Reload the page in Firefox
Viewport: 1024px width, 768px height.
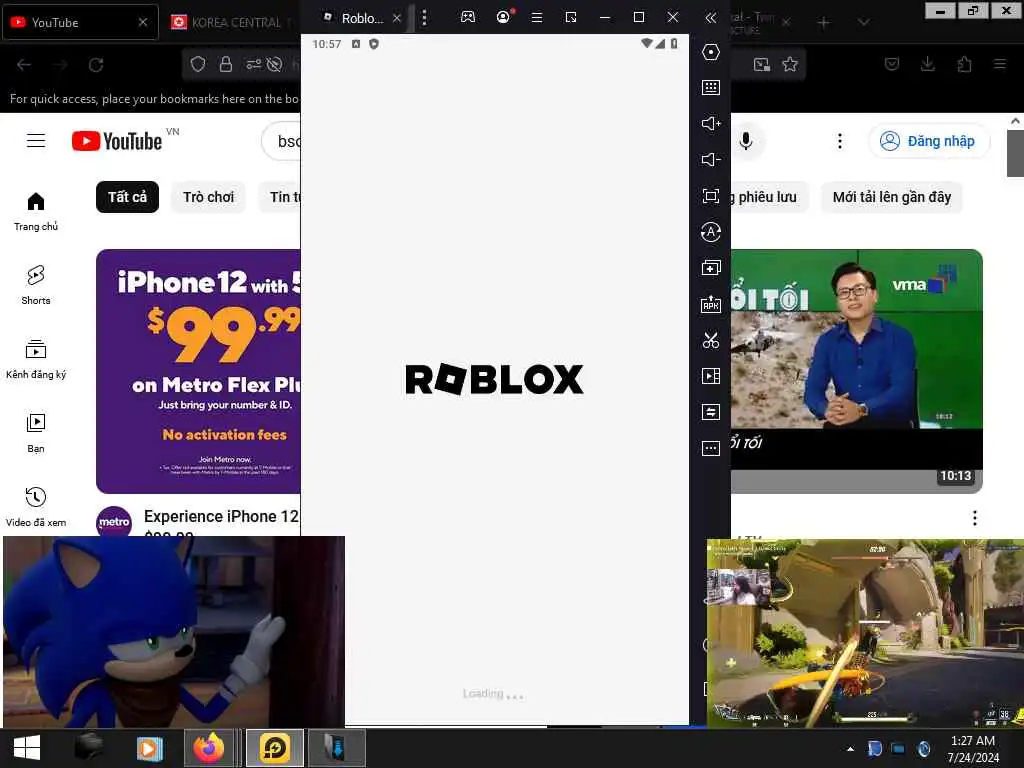click(96, 65)
